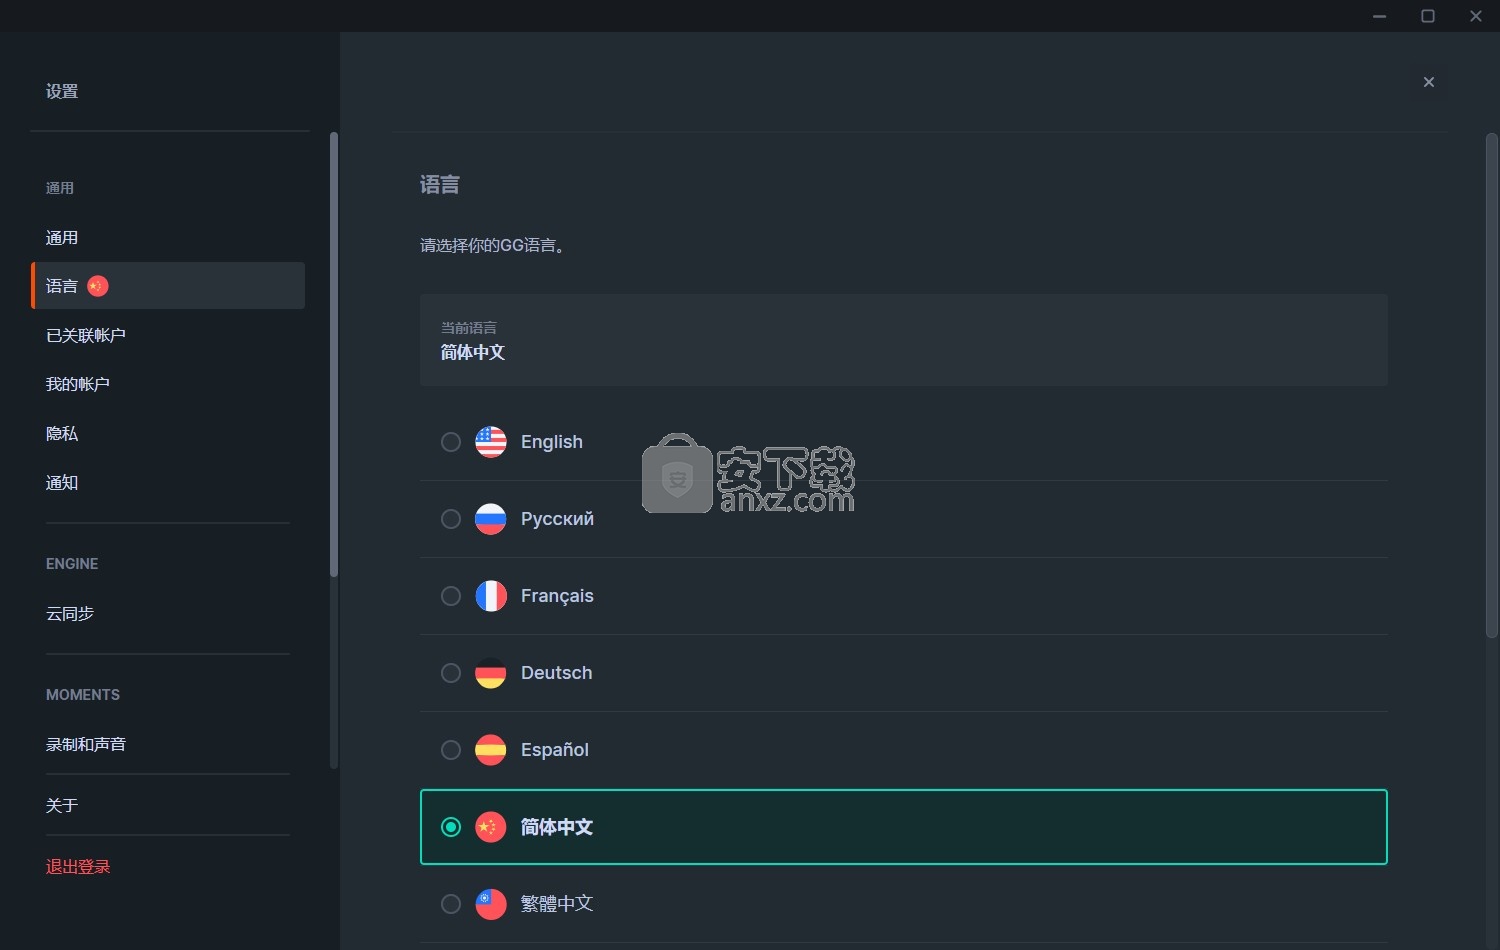Click the China flag beside 简体中文 option
Viewport: 1500px width, 950px height.
coord(490,827)
